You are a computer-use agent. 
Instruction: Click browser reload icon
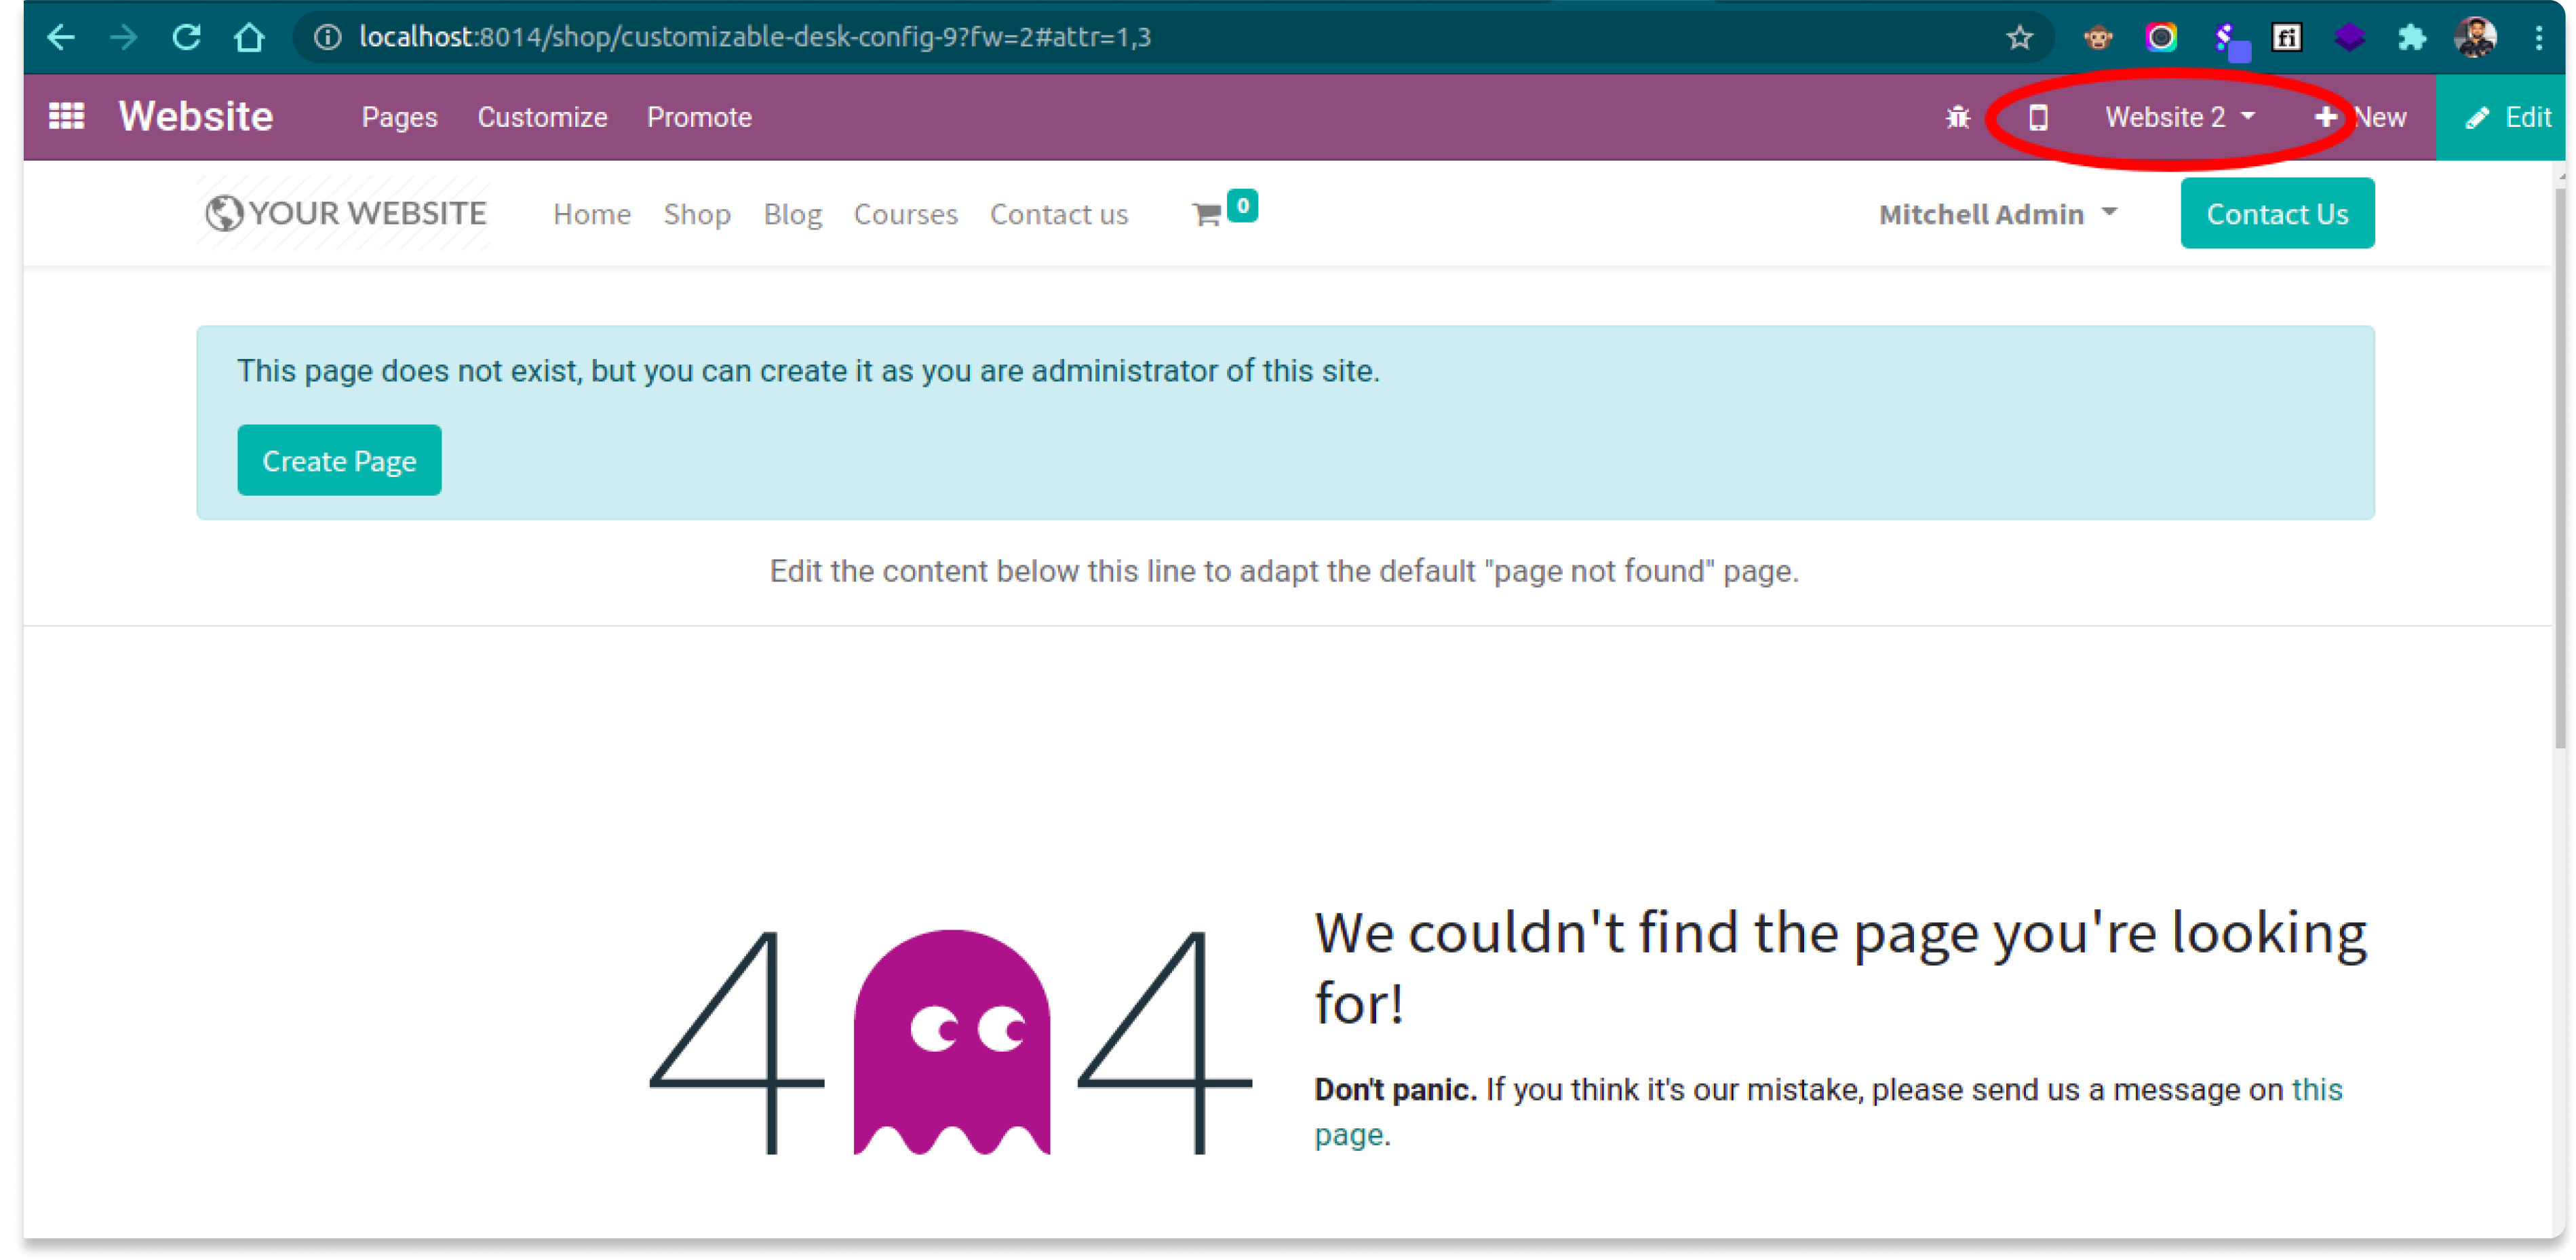pos(187,38)
